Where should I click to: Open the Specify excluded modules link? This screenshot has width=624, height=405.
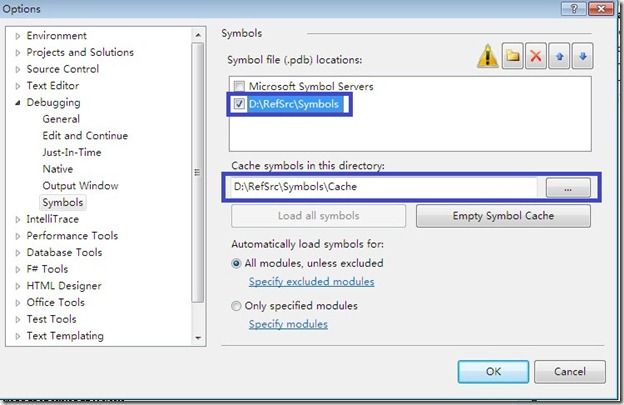click(311, 282)
